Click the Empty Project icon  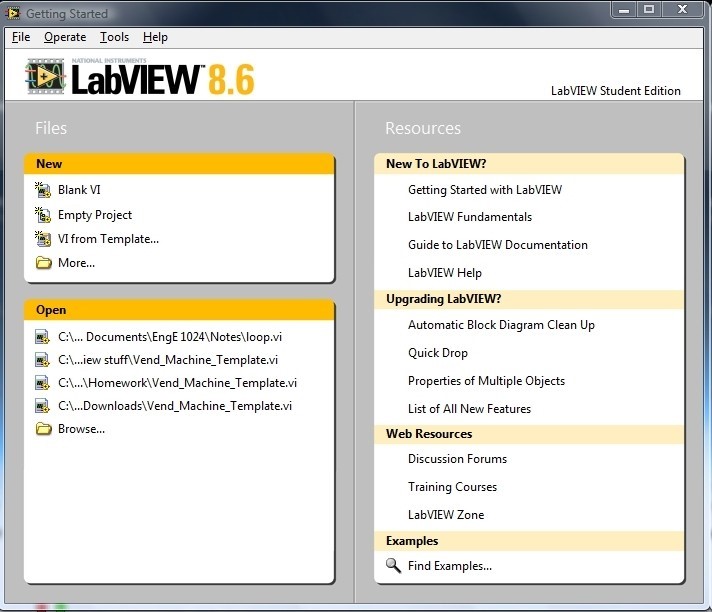coord(43,214)
